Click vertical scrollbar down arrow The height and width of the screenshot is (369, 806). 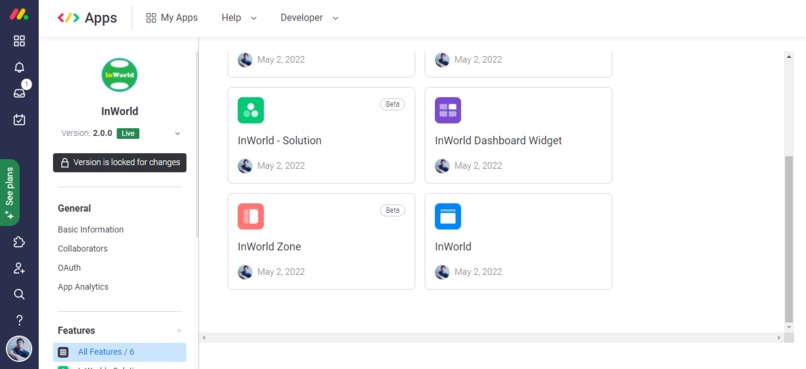tap(790, 327)
